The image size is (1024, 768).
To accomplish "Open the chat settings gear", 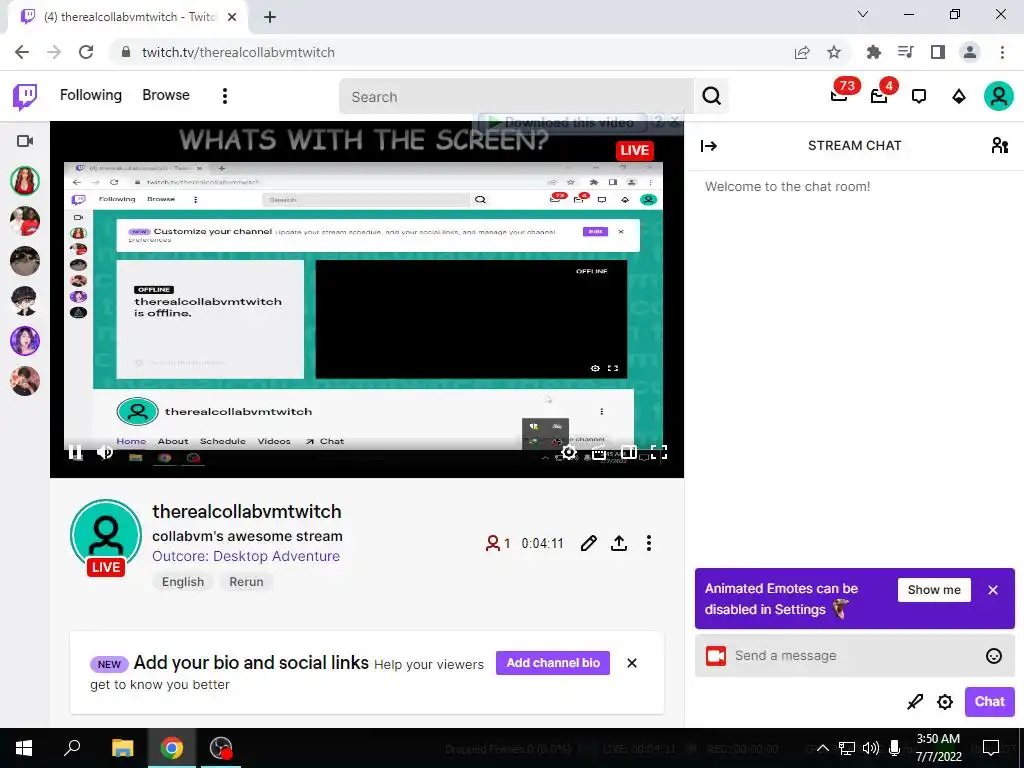I will click(944, 702).
